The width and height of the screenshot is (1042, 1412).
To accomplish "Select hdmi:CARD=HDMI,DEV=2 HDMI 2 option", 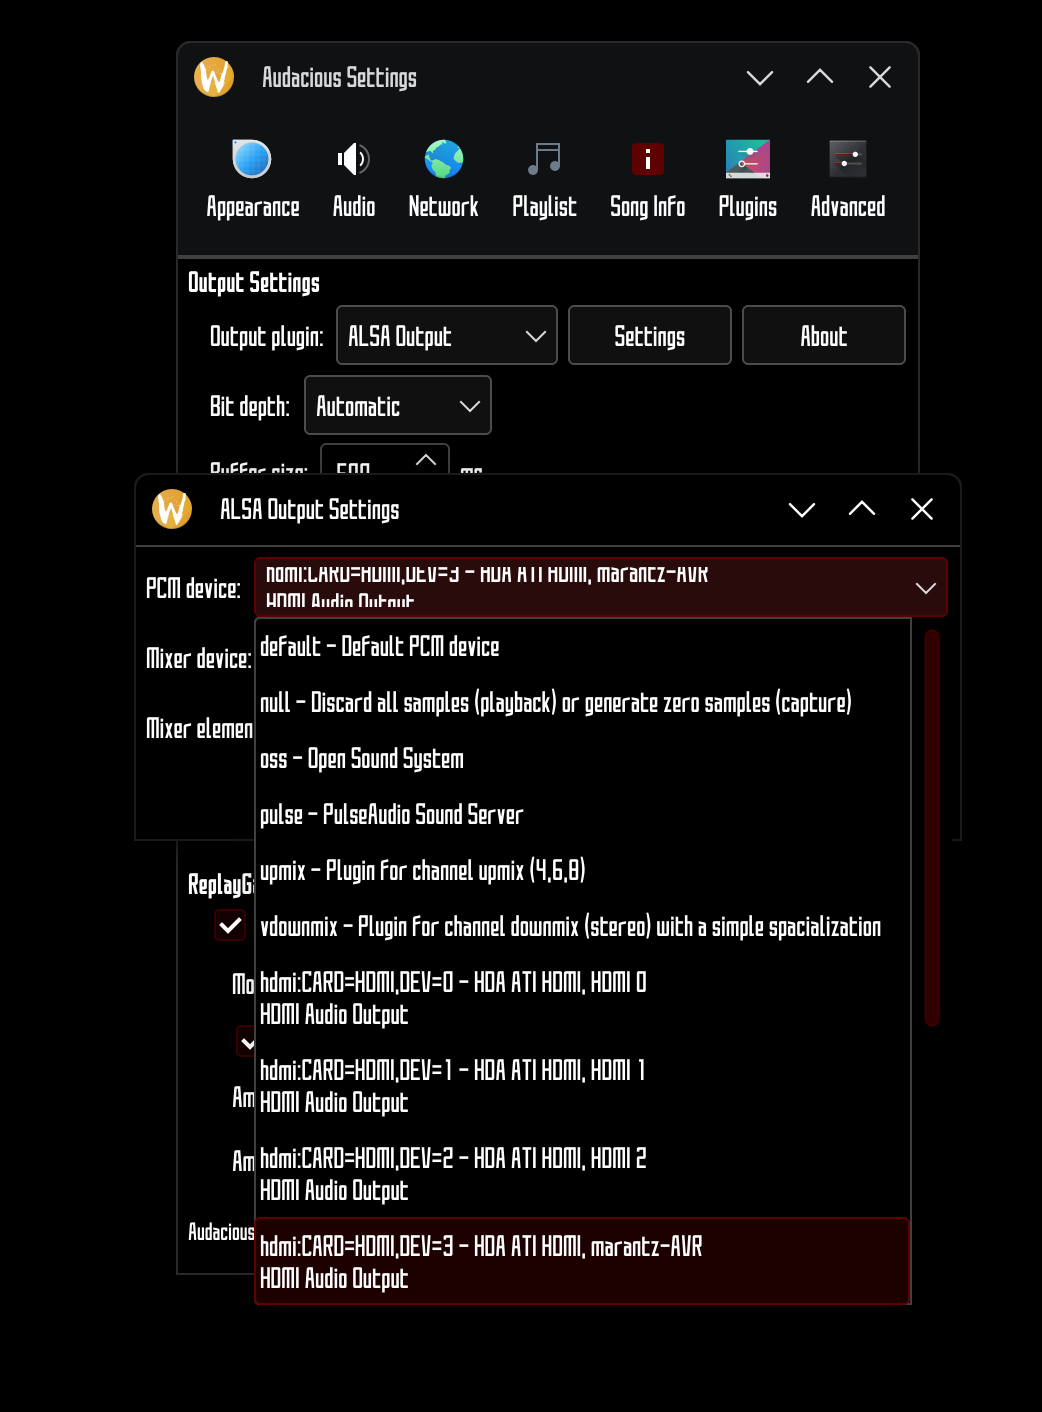I will [583, 1174].
